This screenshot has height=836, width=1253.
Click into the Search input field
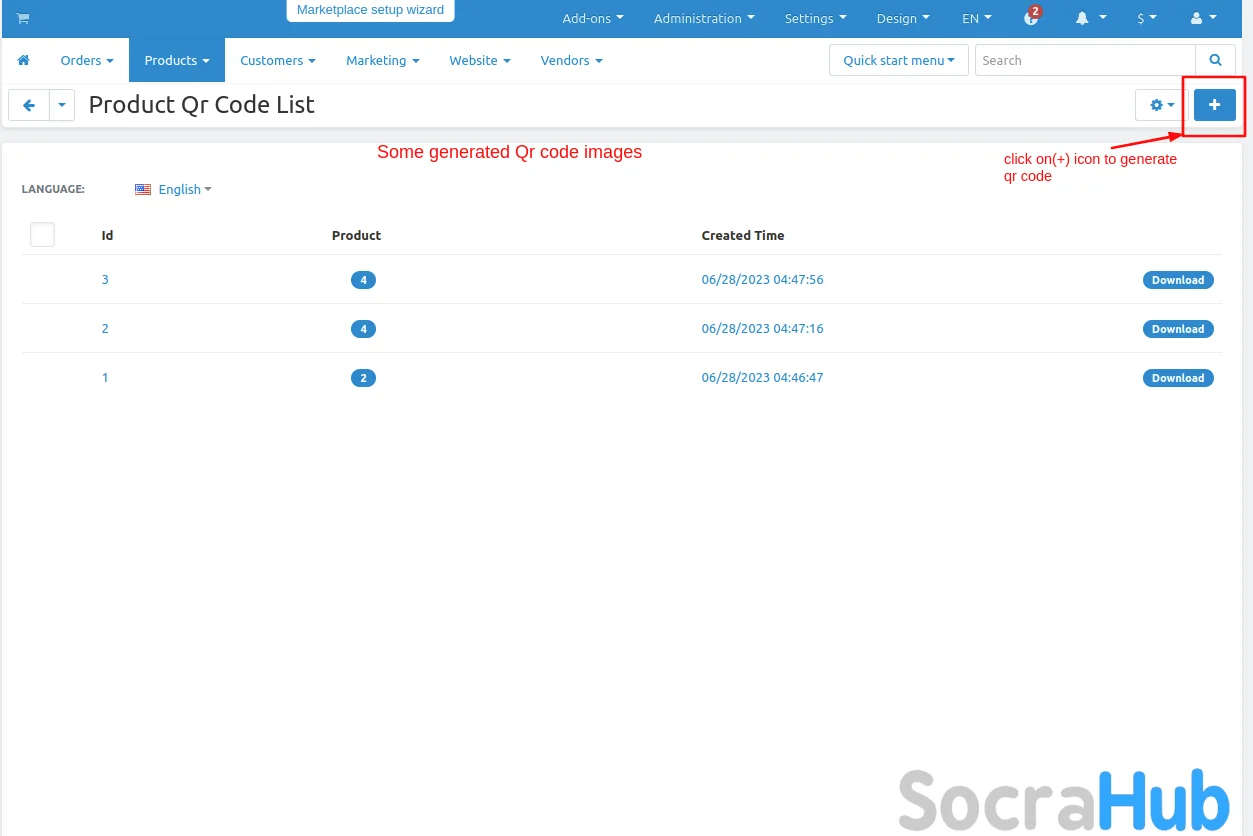[x=1084, y=60]
